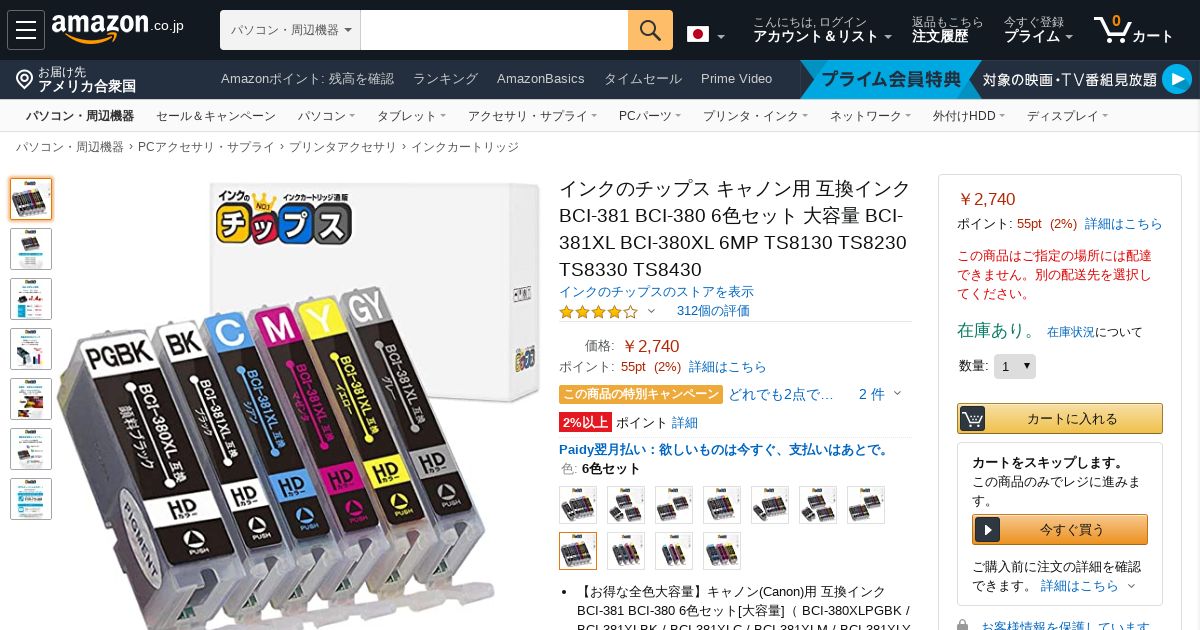Open 312個の評価 reviews link
Viewport: 1200px width, 630px height.
tap(713, 311)
